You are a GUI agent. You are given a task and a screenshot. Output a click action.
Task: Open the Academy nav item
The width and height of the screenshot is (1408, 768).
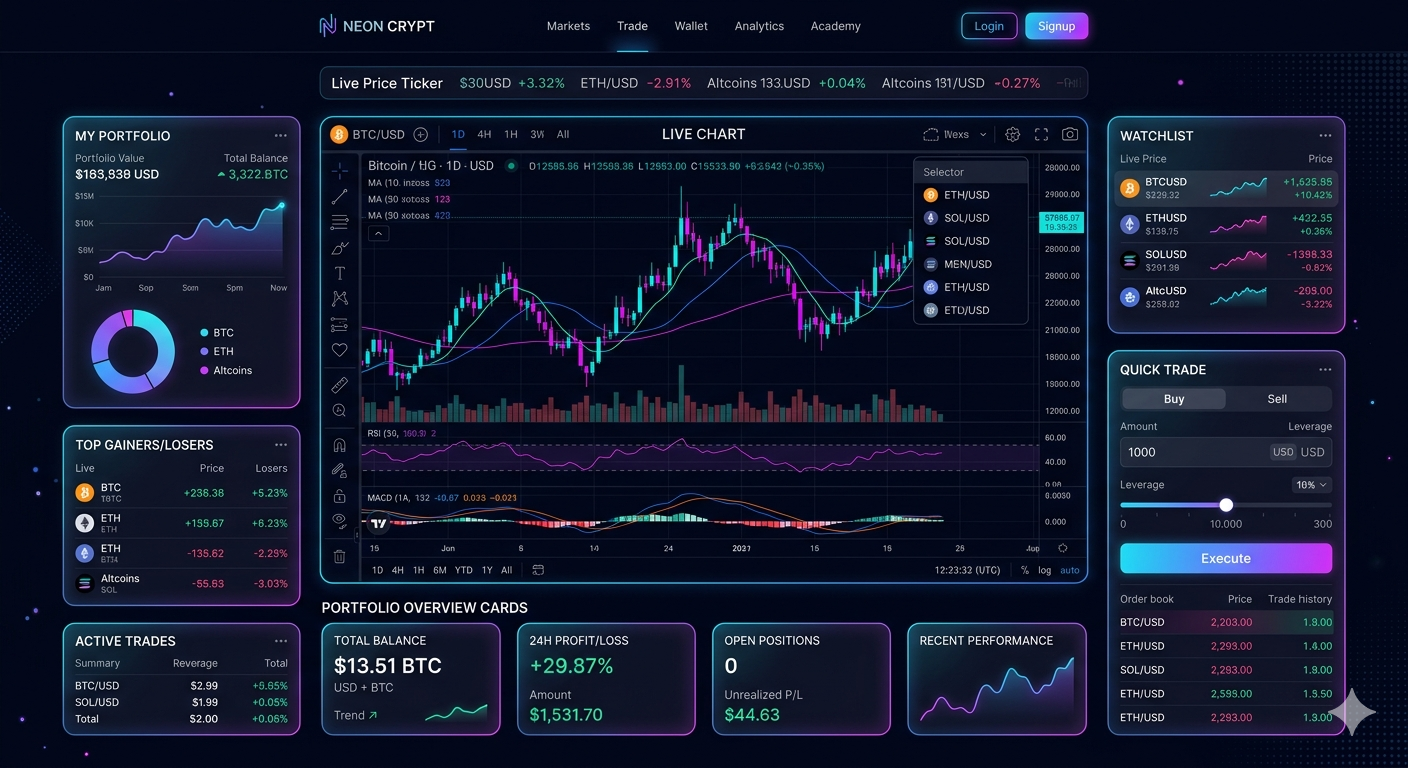[835, 26]
